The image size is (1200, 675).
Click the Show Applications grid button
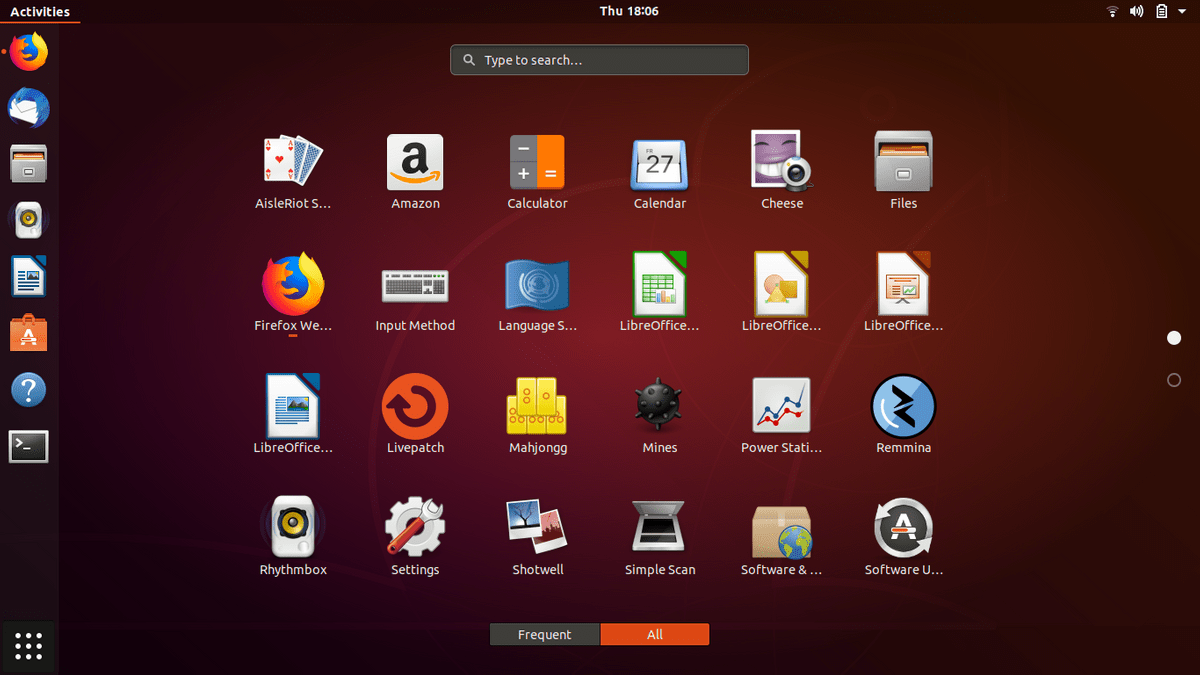[x=29, y=647]
